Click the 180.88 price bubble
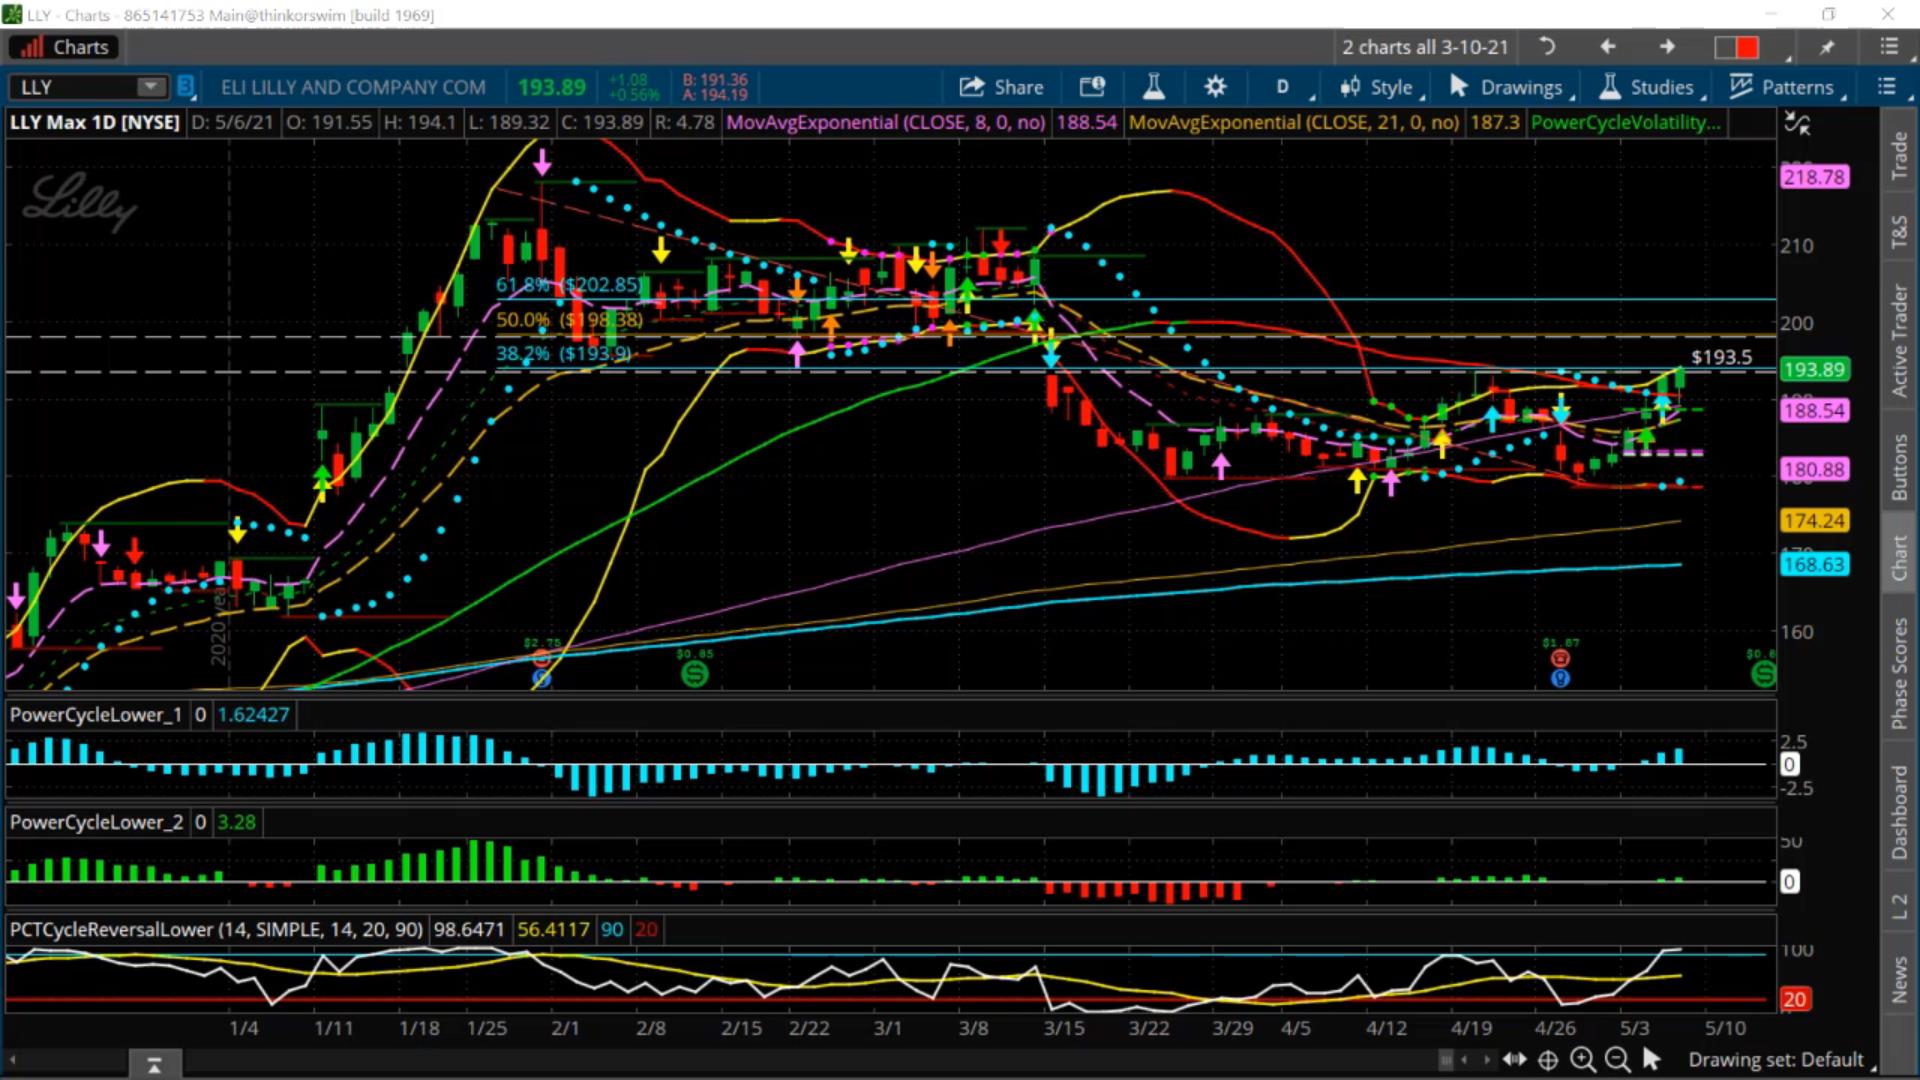The height and width of the screenshot is (1080, 1920). coord(1814,469)
